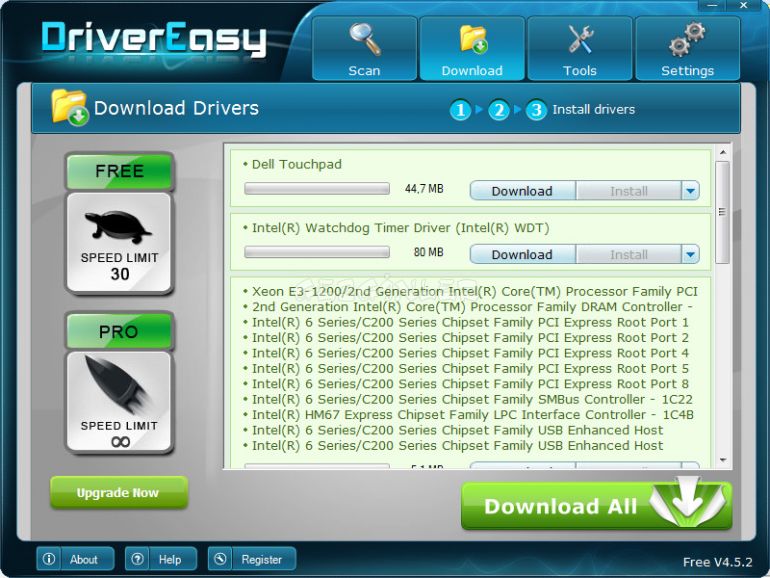
Task: Open dropdown arrow for Intel Watchdog Timer
Action: coord(690,254)
